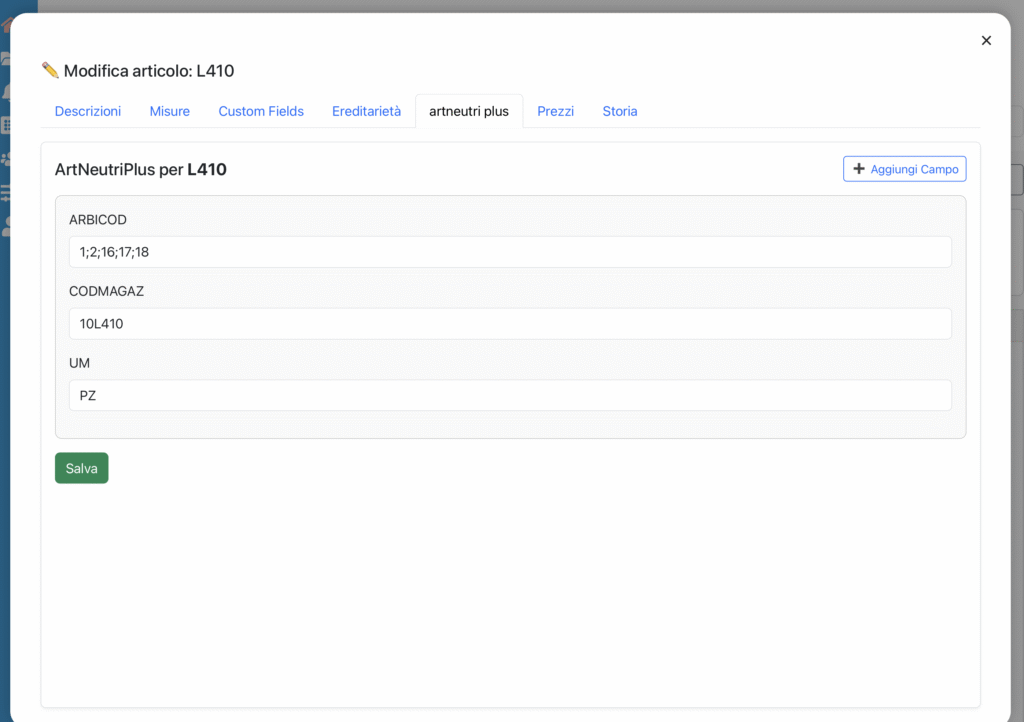Screen dimensions: 1024x722
Task: View the Storia tab
Action: [x=619, y=111]
